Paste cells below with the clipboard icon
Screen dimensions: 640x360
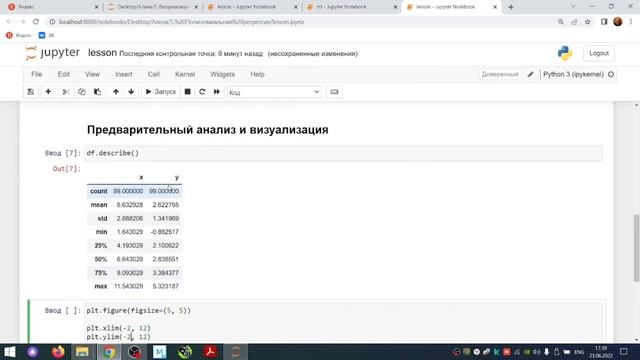click(x=97, y=92)
